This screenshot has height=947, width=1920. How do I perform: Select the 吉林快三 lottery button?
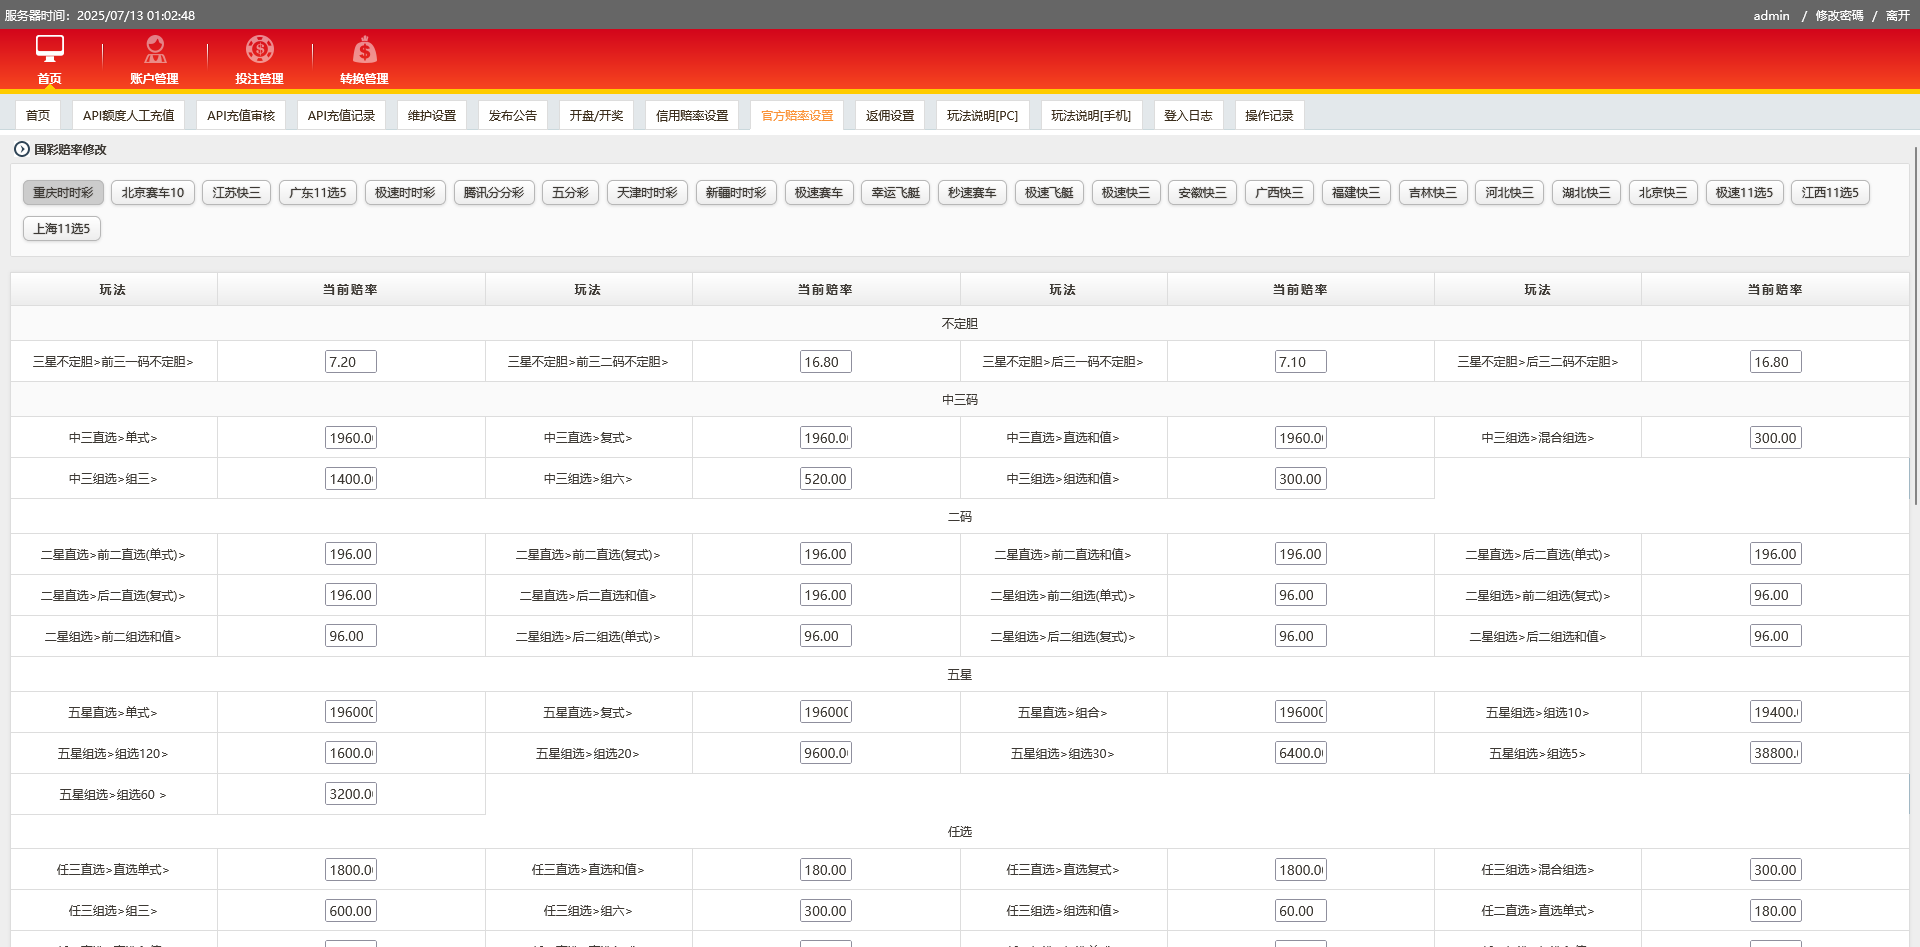click(x=1433, y=192)
